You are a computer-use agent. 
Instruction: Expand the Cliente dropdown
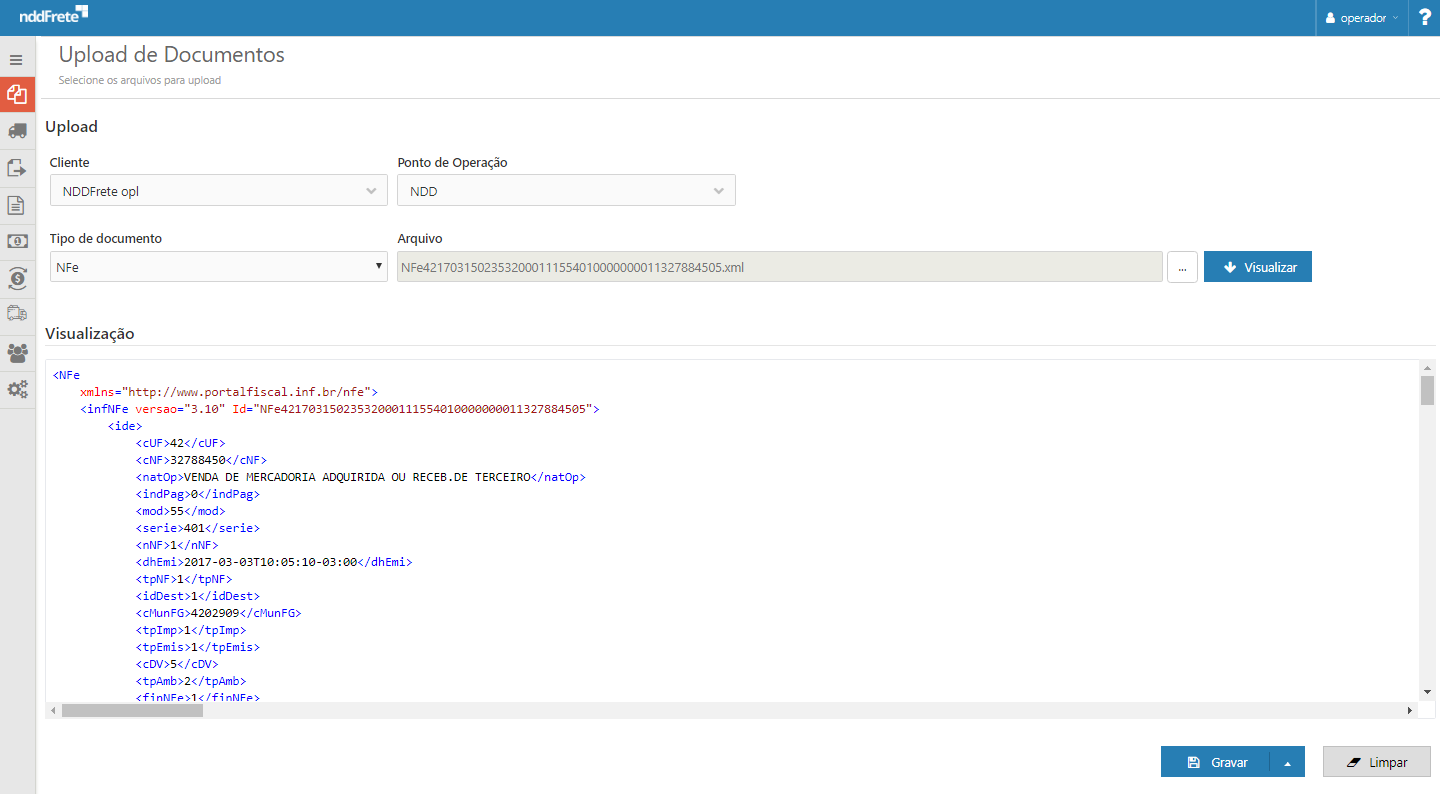coord(218,191)
